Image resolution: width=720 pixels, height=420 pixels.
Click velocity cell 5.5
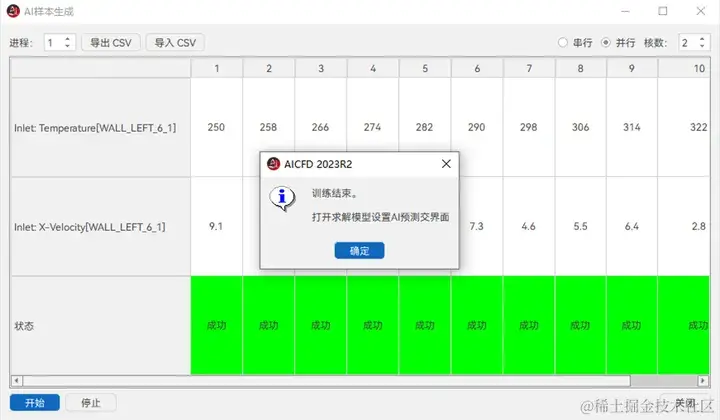coord(580,226)
